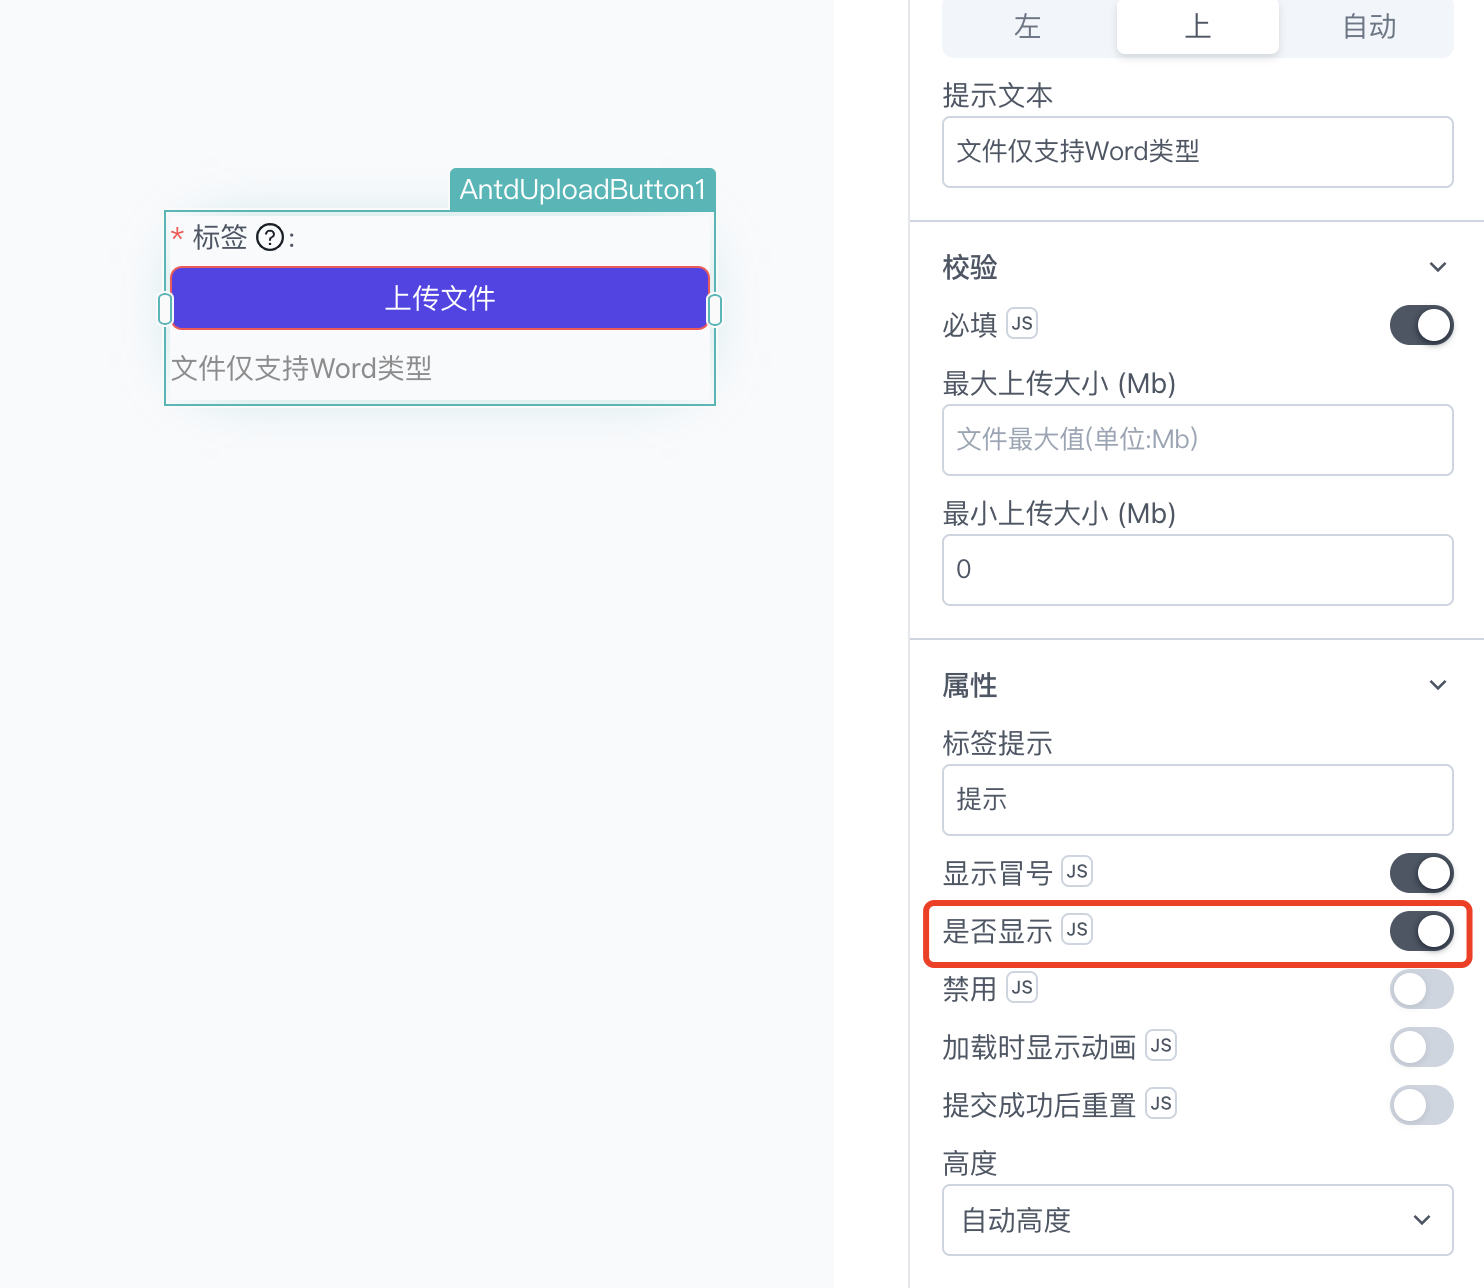Select the 上 label position tab

(1198, 27)
